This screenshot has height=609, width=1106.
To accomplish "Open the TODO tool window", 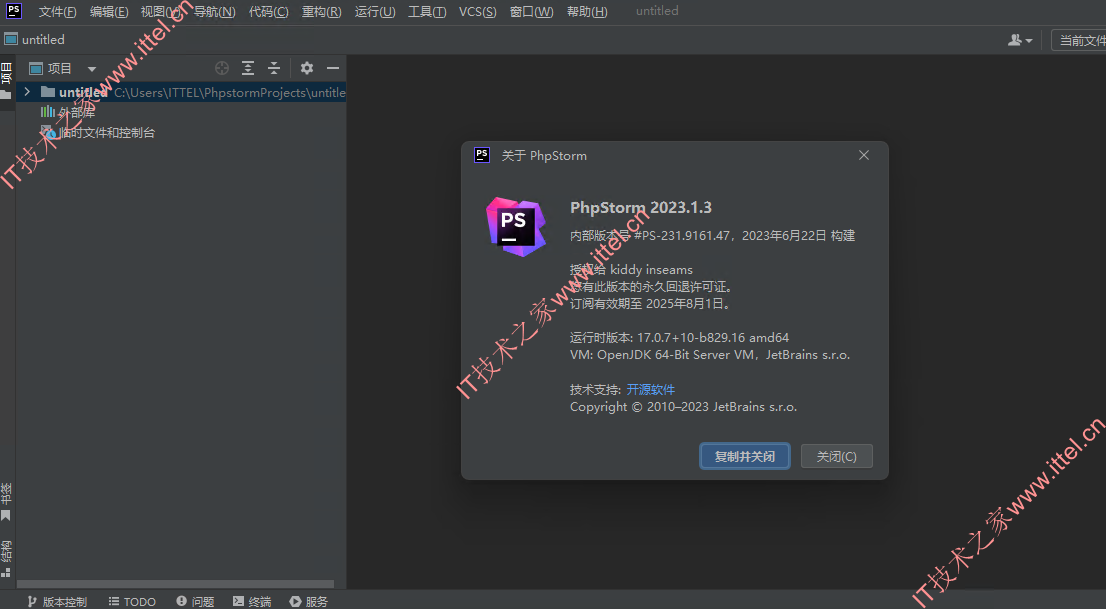I will pyautogui.click(x=132, y=601).
